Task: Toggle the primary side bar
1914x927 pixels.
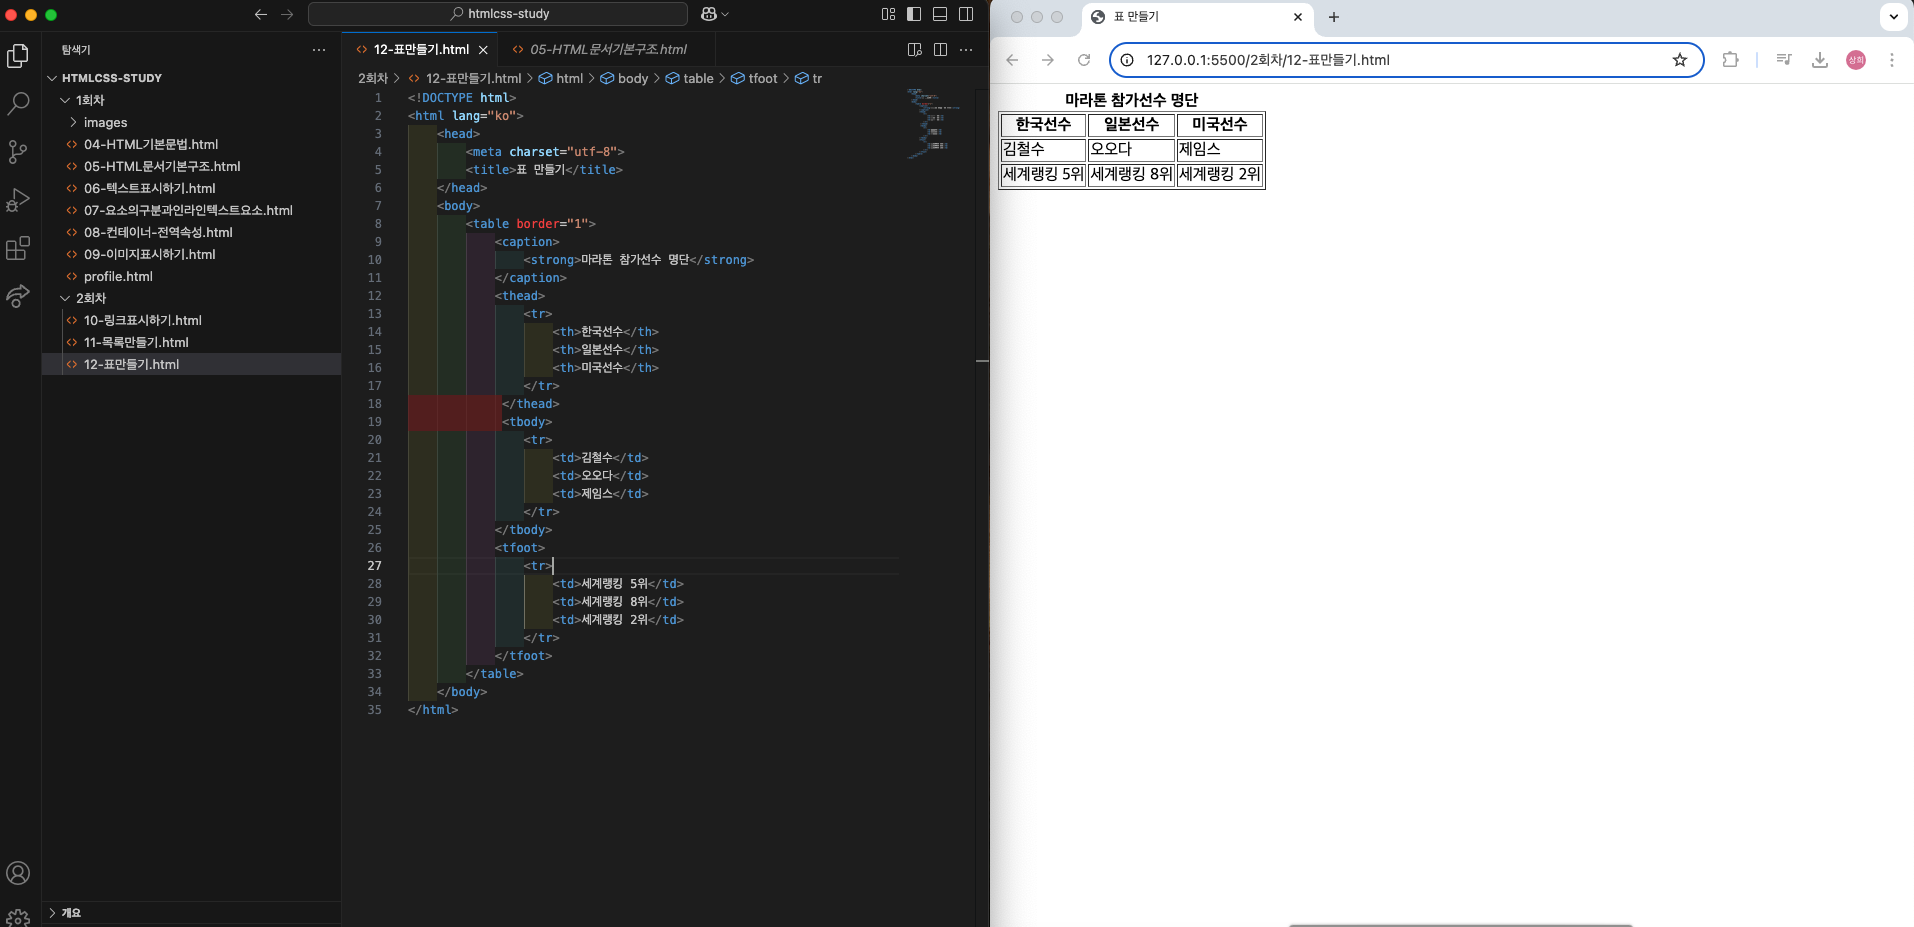Action: [914, 14]
